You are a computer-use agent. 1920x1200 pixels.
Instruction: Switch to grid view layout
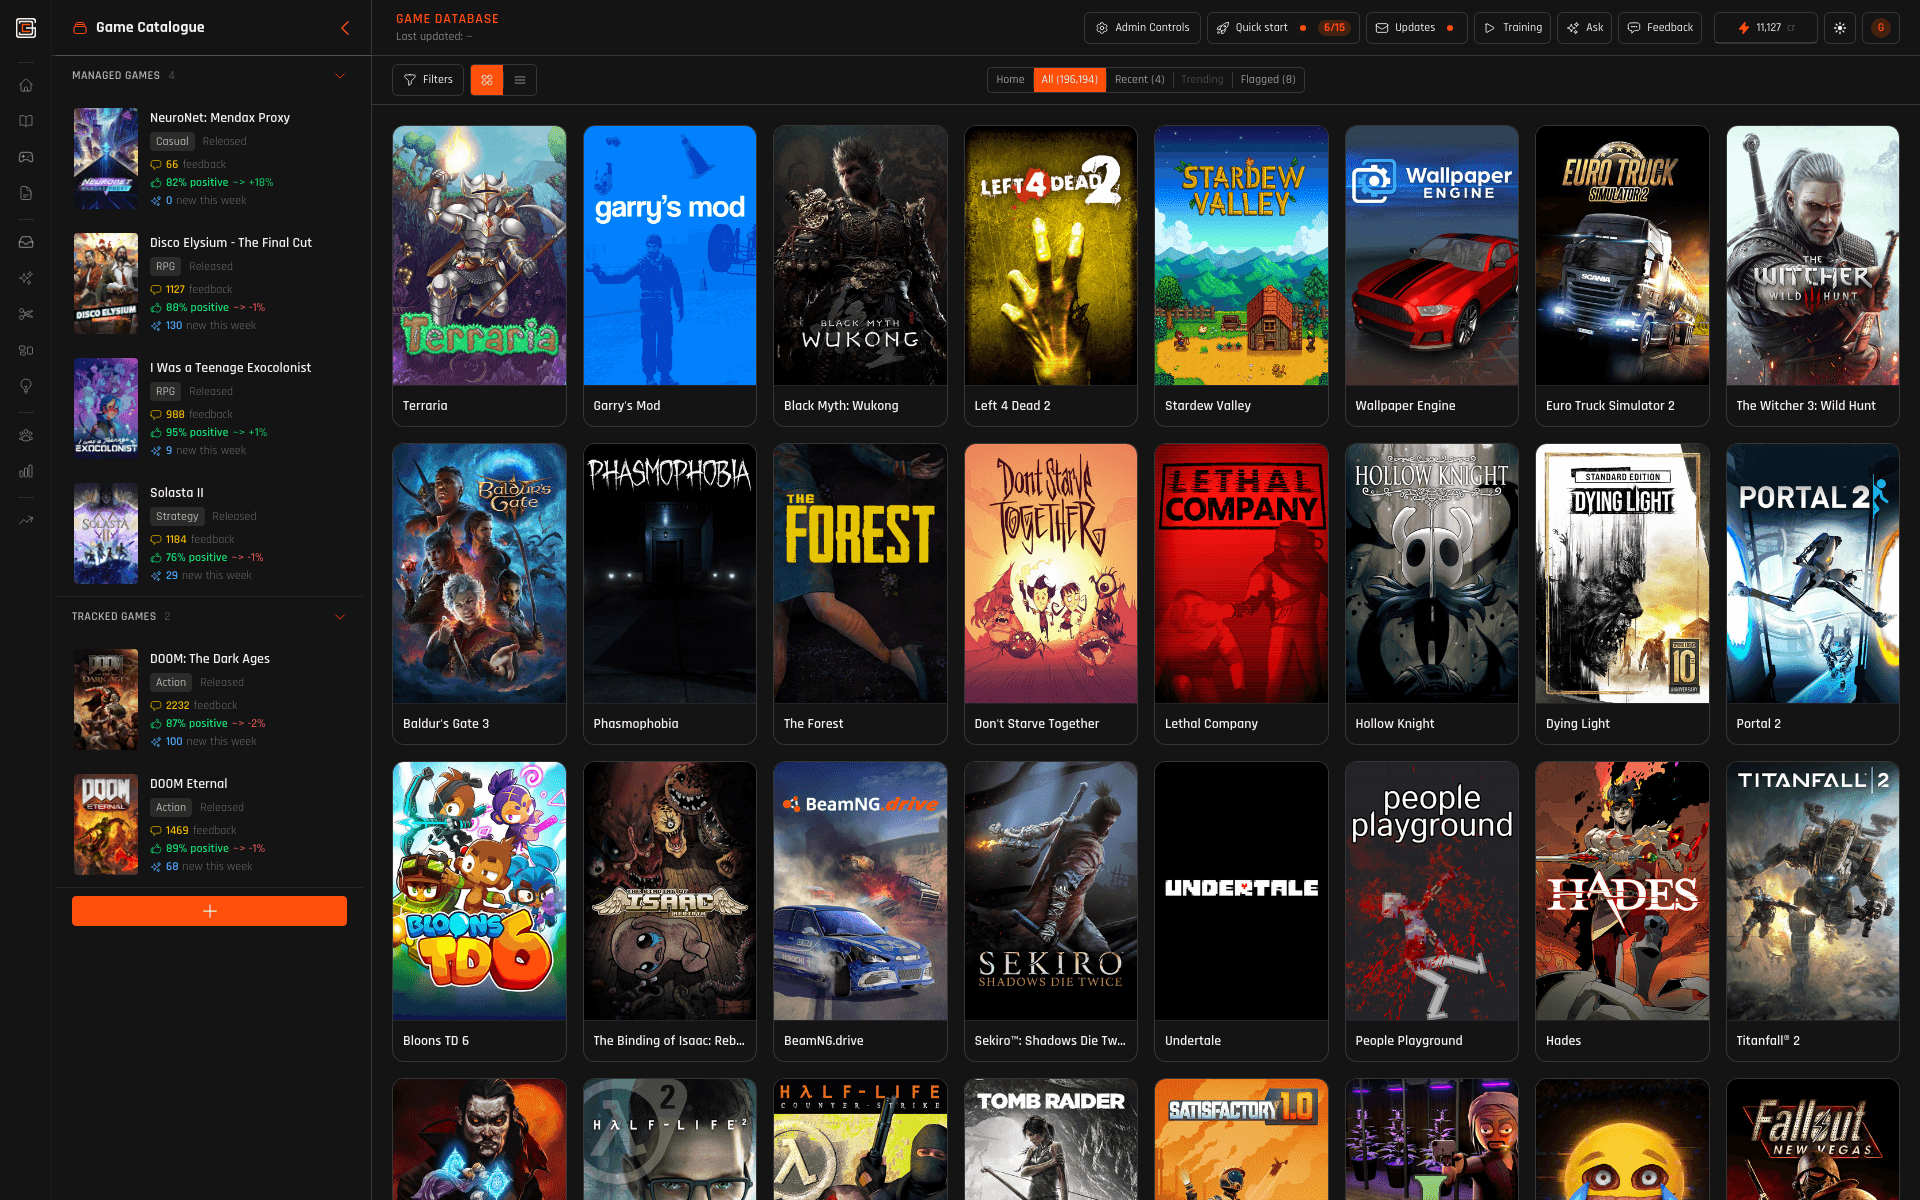coord(487,80)
